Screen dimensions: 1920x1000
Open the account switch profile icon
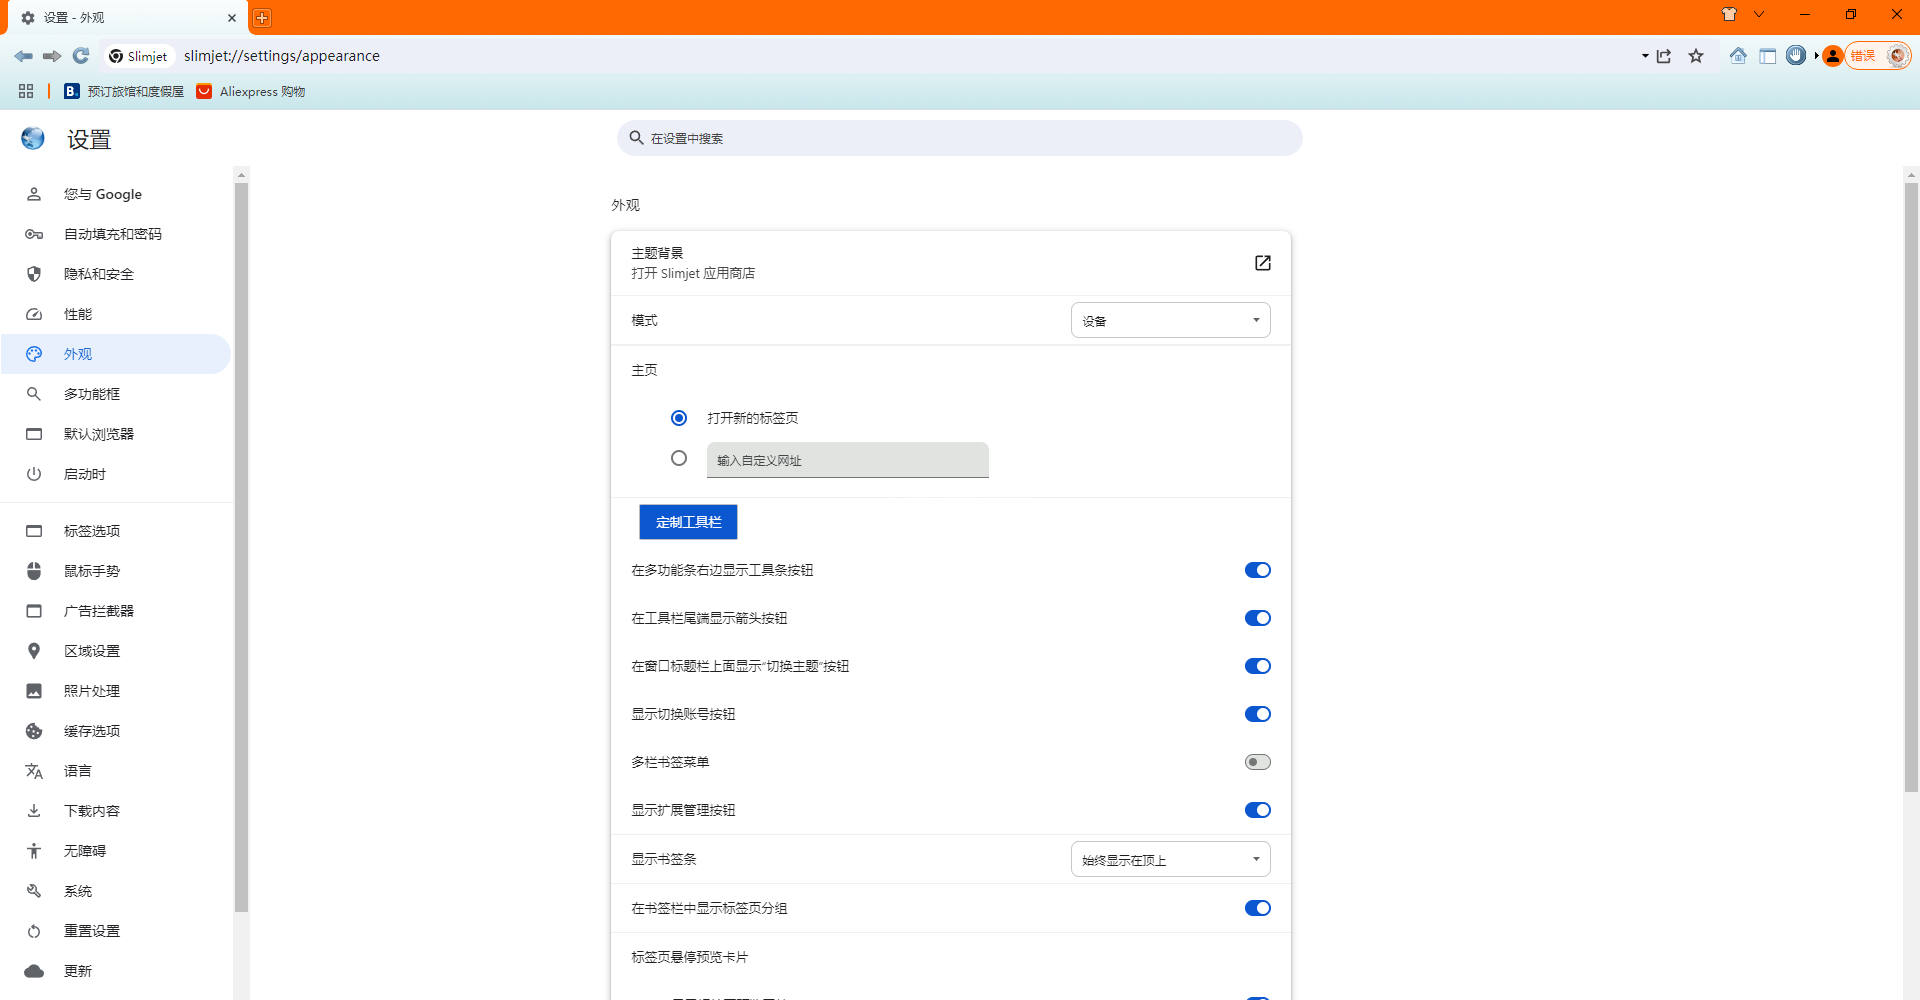[x=1833, y=56]
